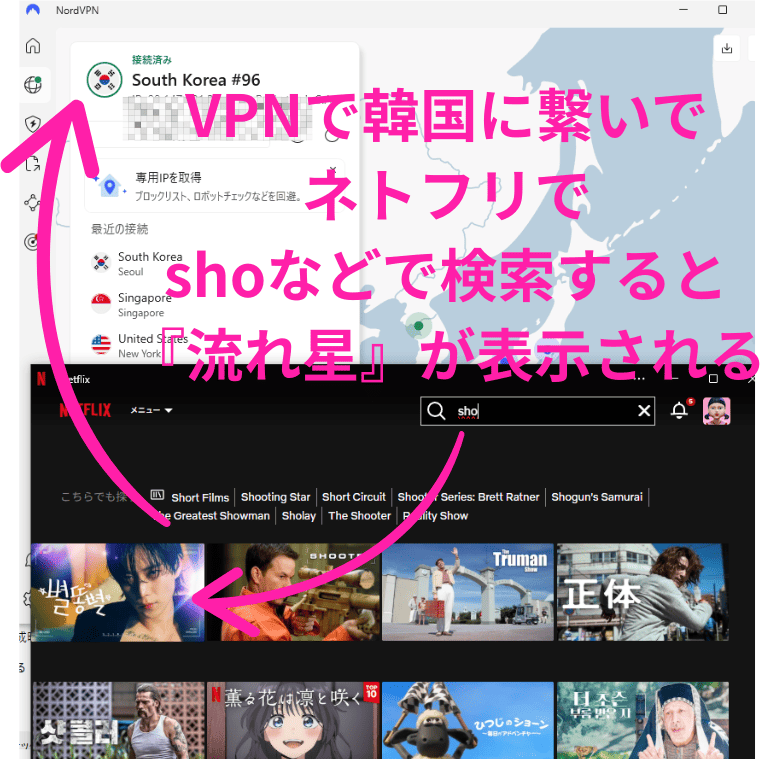
Task: Click the Greatest Showman suggestion link
Action: point(212,516)
